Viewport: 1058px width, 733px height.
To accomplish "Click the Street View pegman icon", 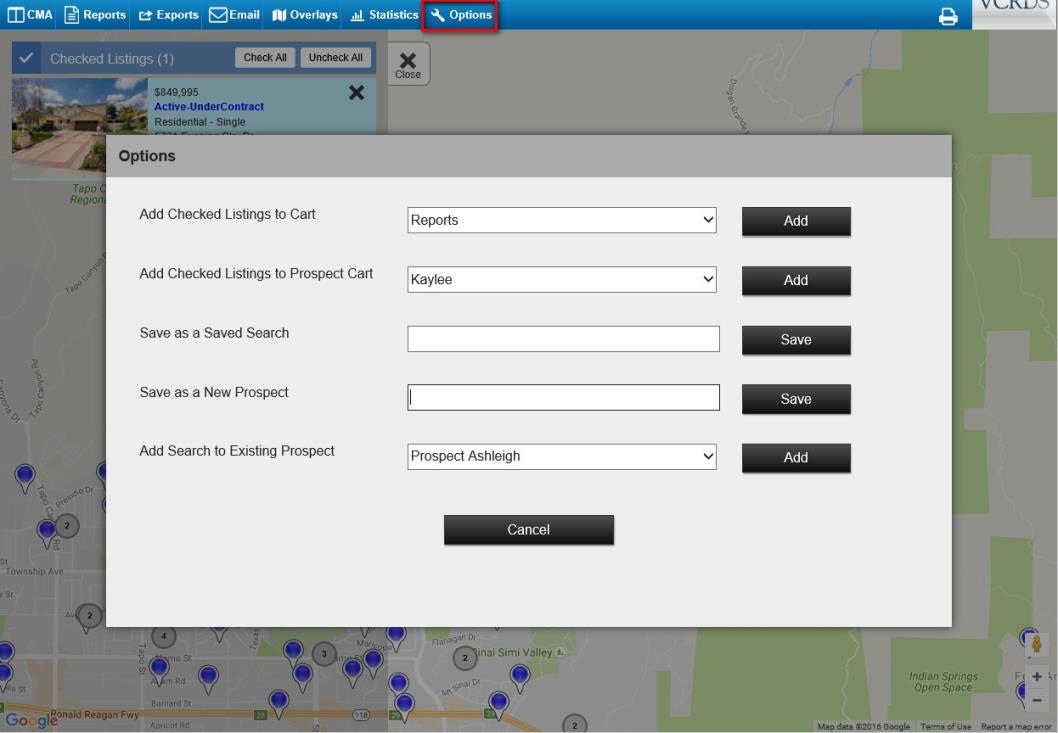I will coord(1037,643).
